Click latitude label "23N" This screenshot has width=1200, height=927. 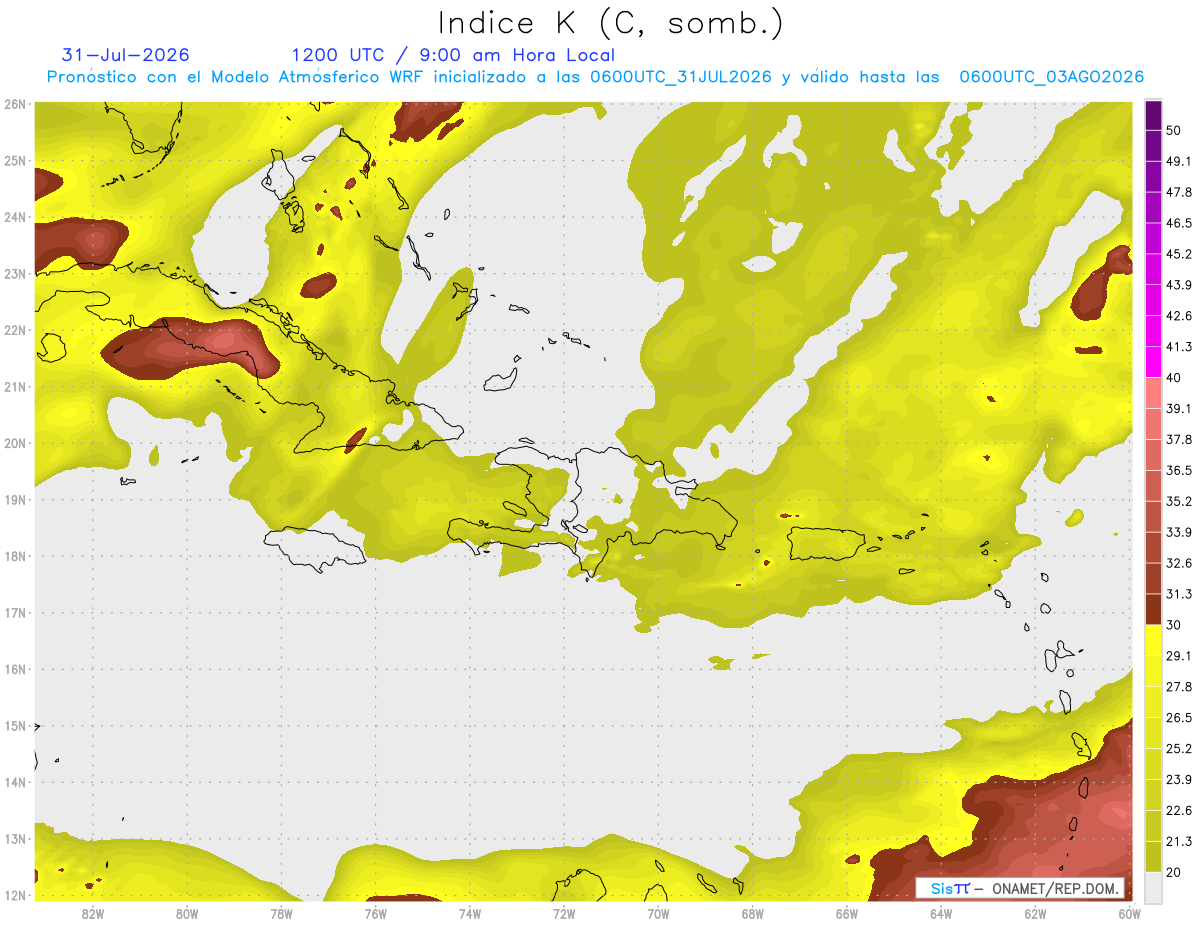(15, 273)
